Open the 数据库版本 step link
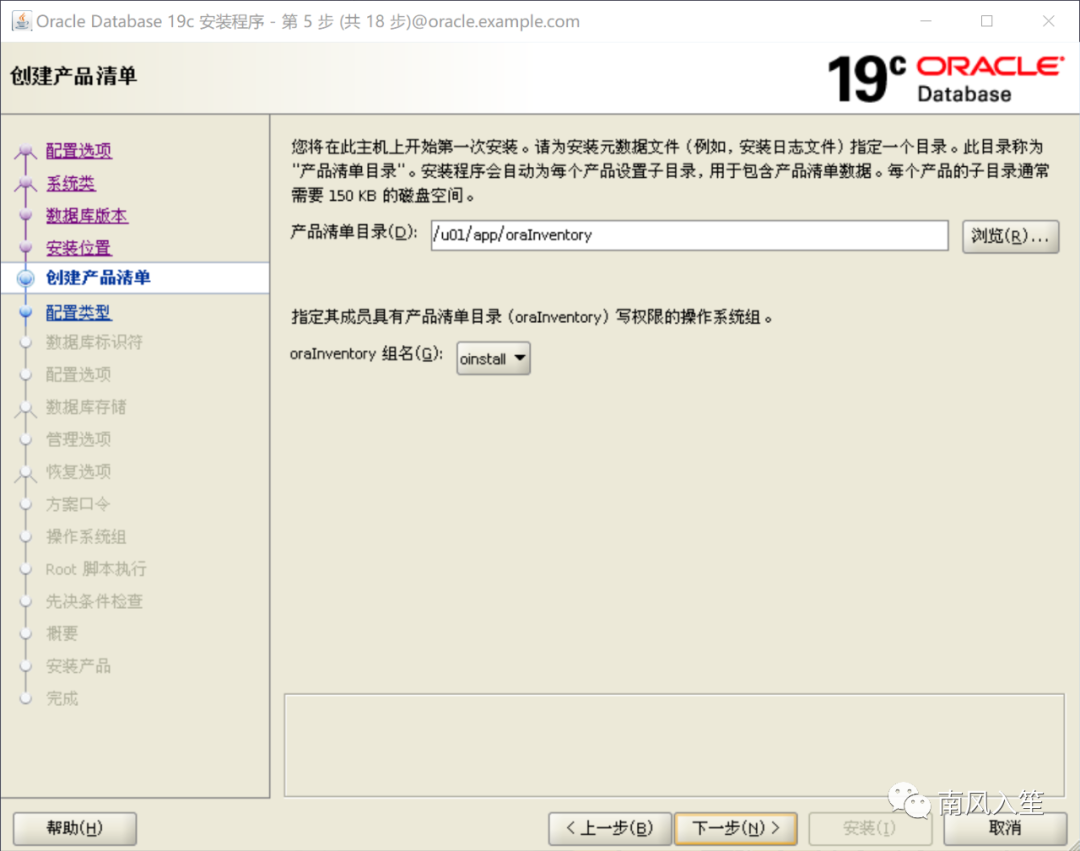 (87, 216)
